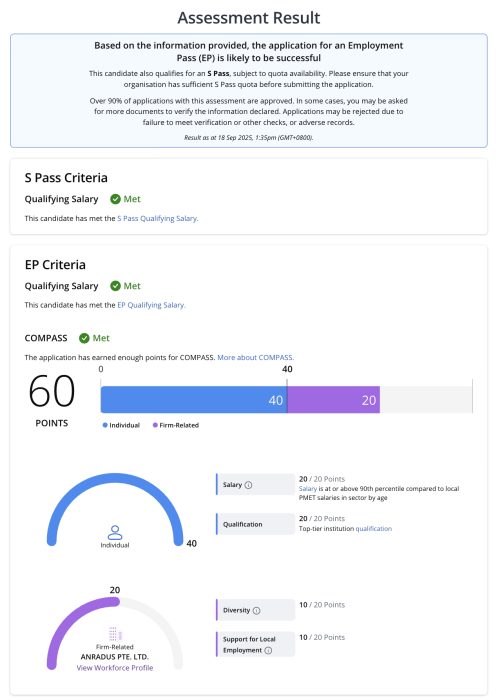Open the S Pass Qualifying Salary link
500x699 pixels.
point(157,218)
